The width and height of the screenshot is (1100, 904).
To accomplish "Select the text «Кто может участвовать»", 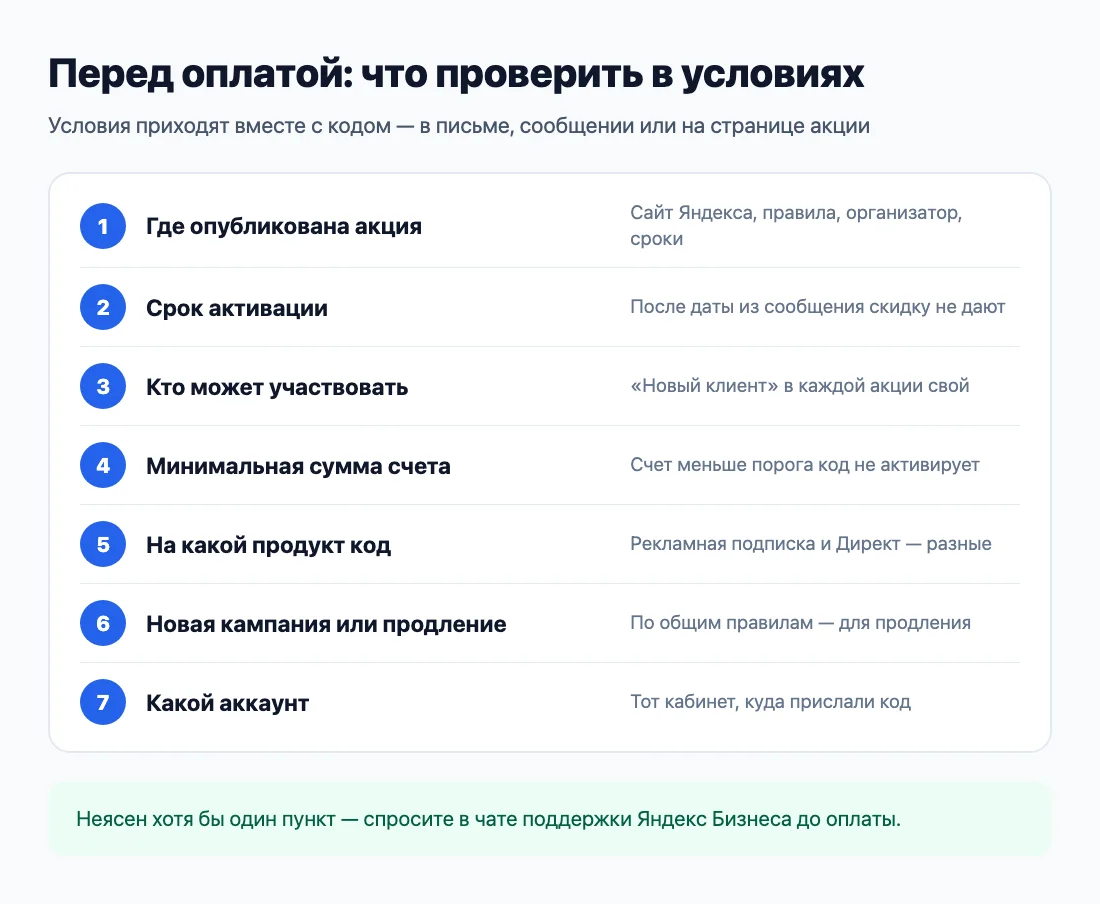I will tap(277, 387).
